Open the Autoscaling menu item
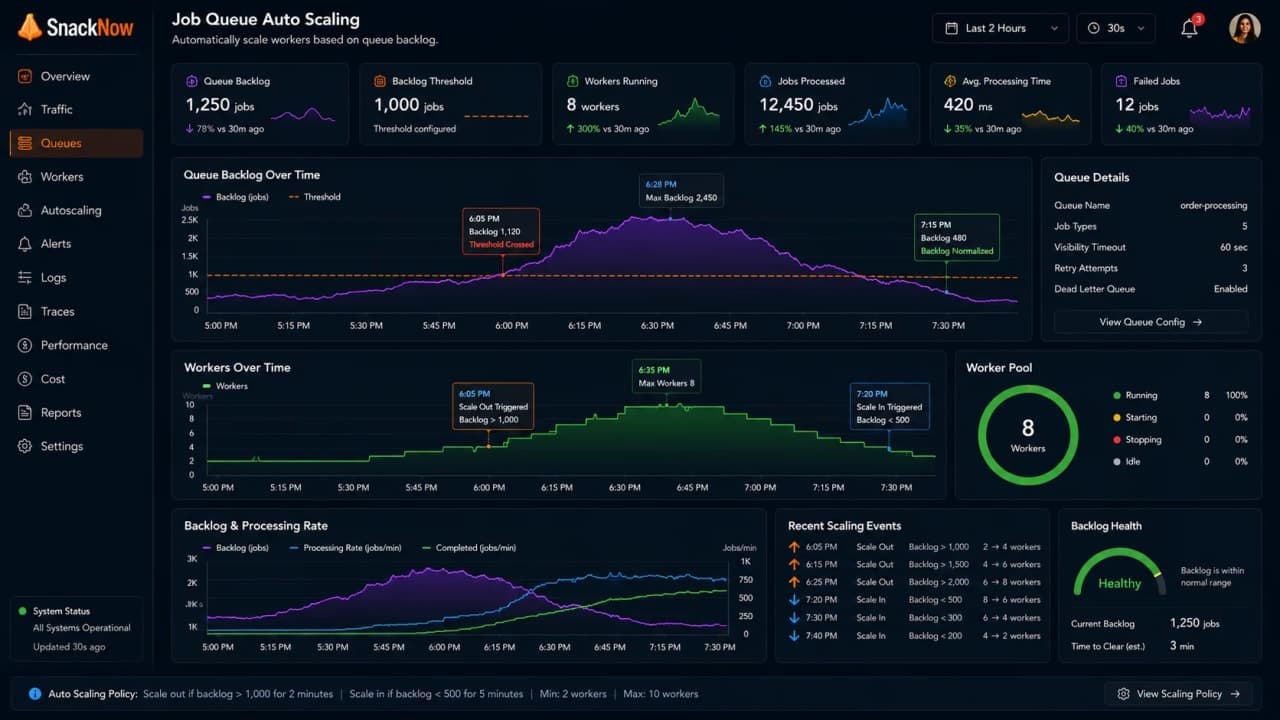The width and height of the screenshot is (1280, 720). point(76,210)
